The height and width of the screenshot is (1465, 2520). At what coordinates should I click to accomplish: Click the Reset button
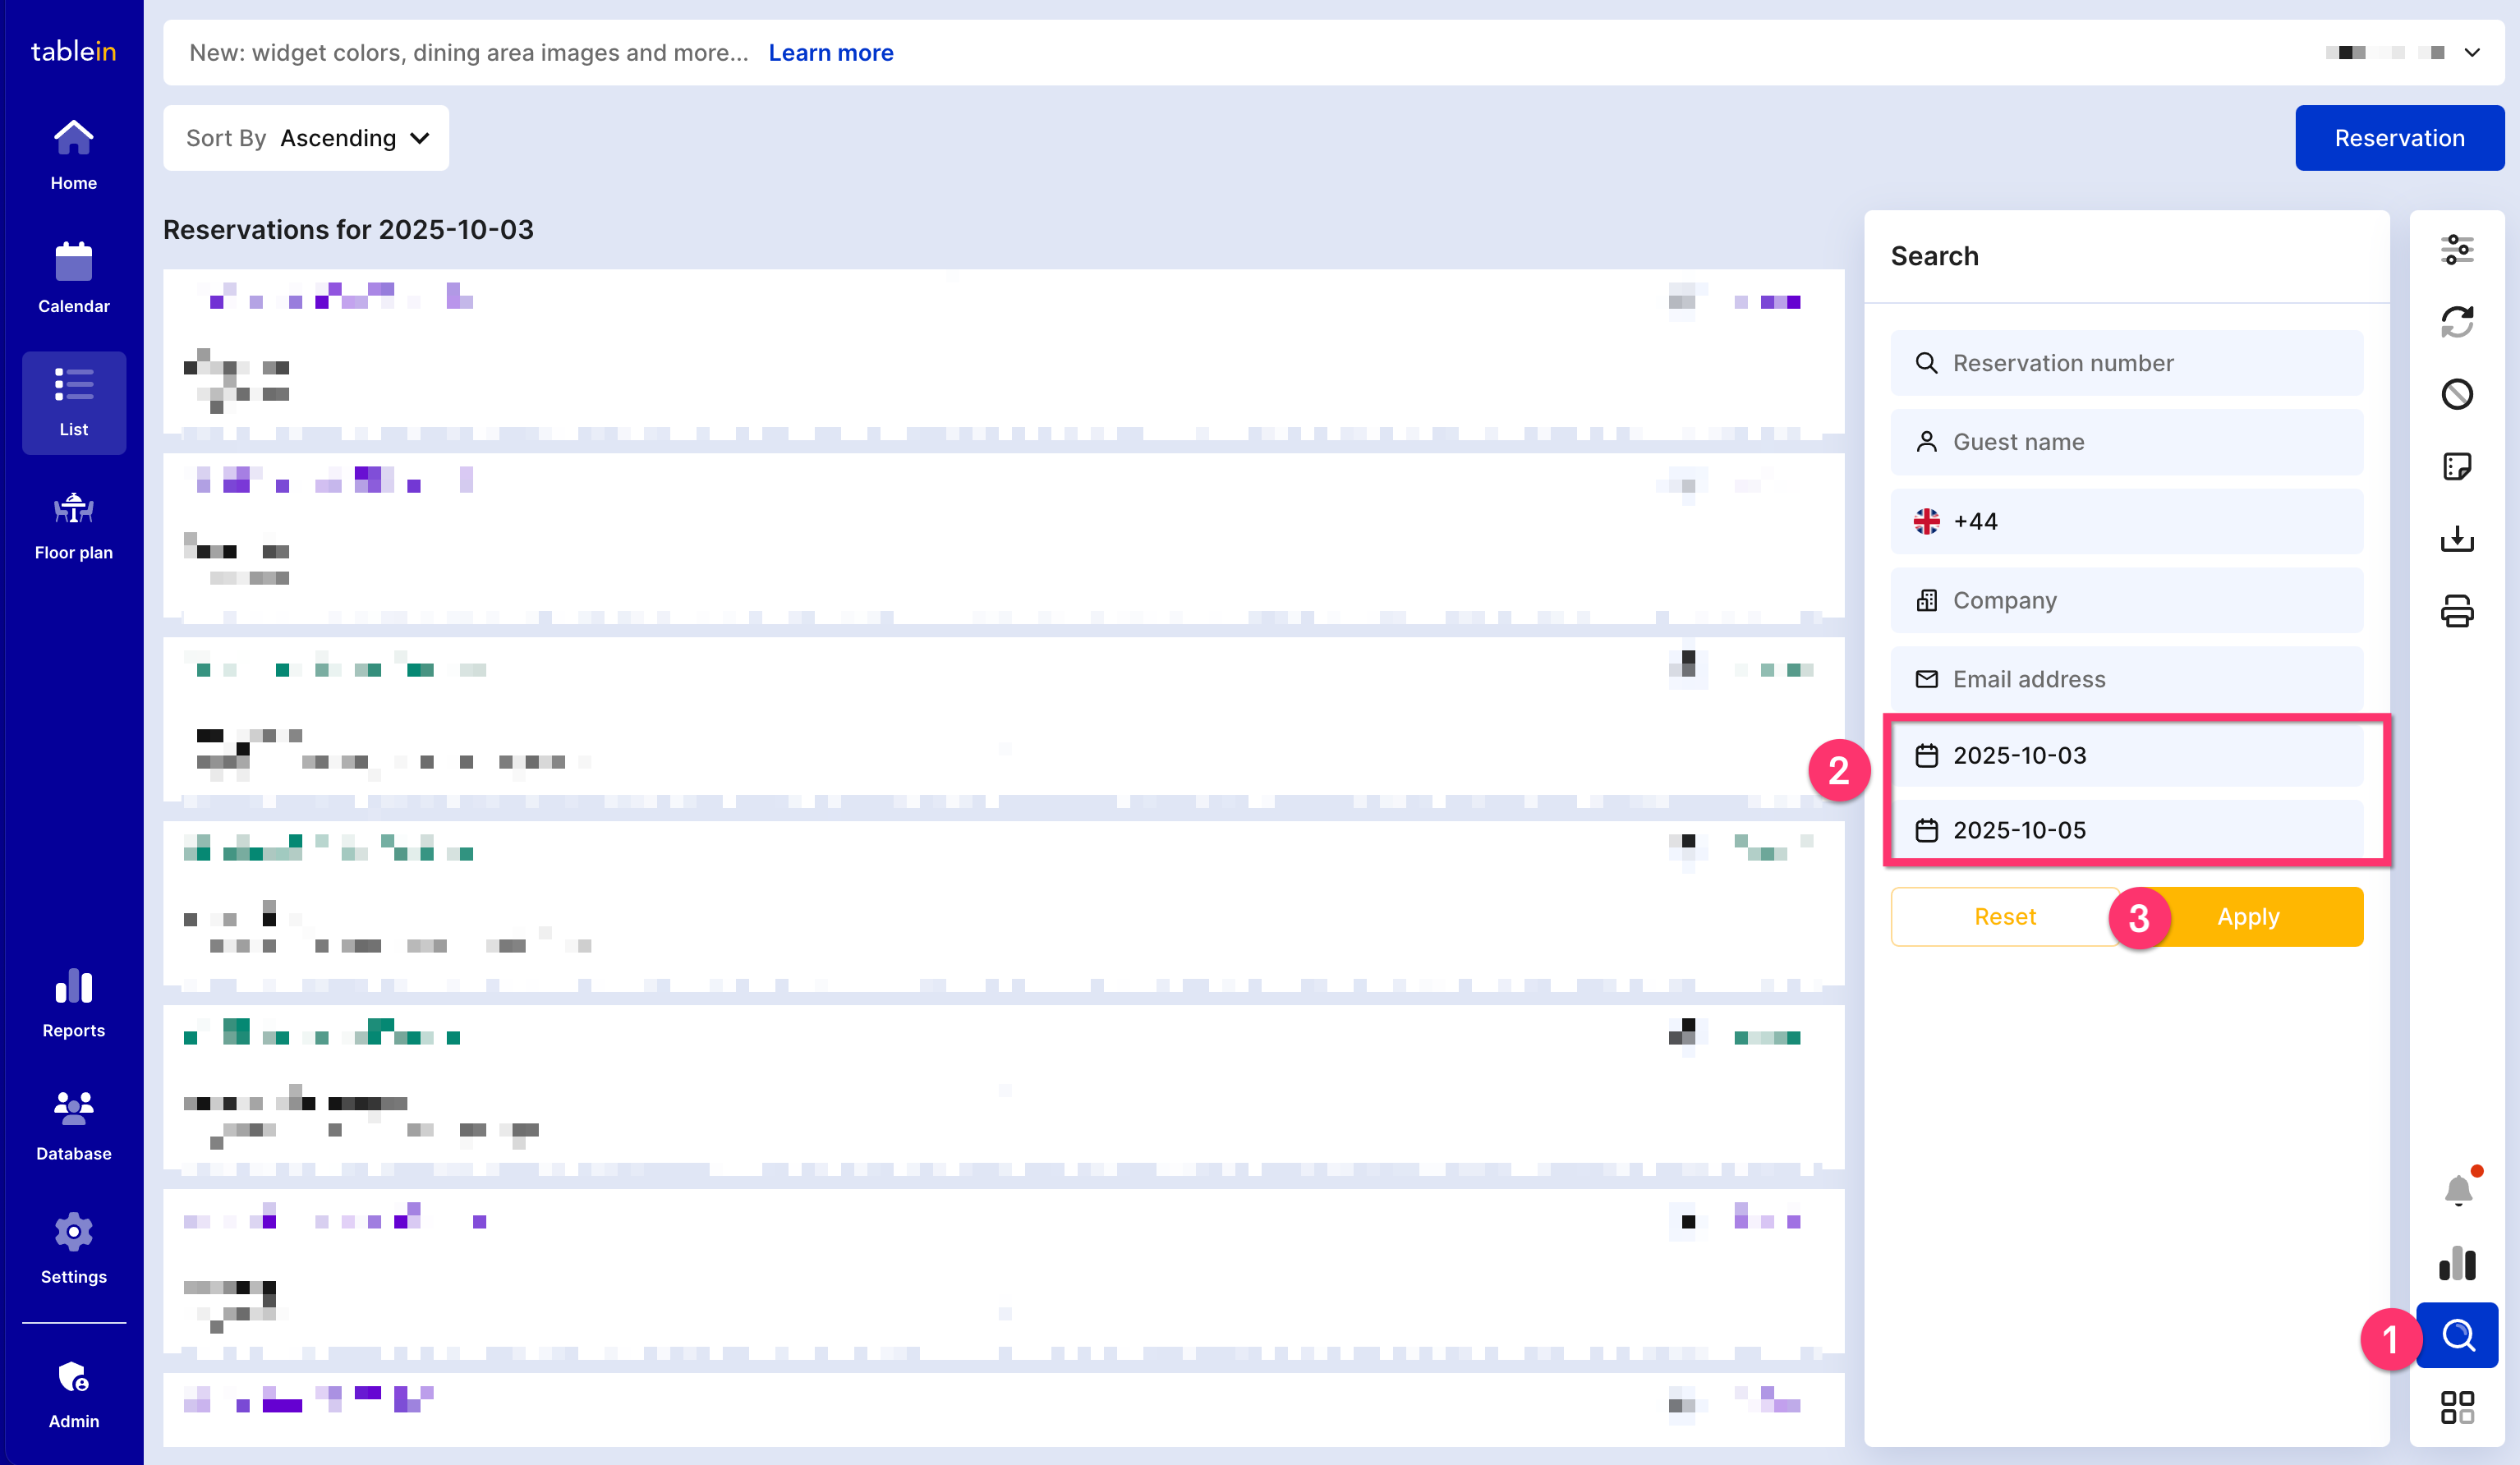click(2004, 917)
